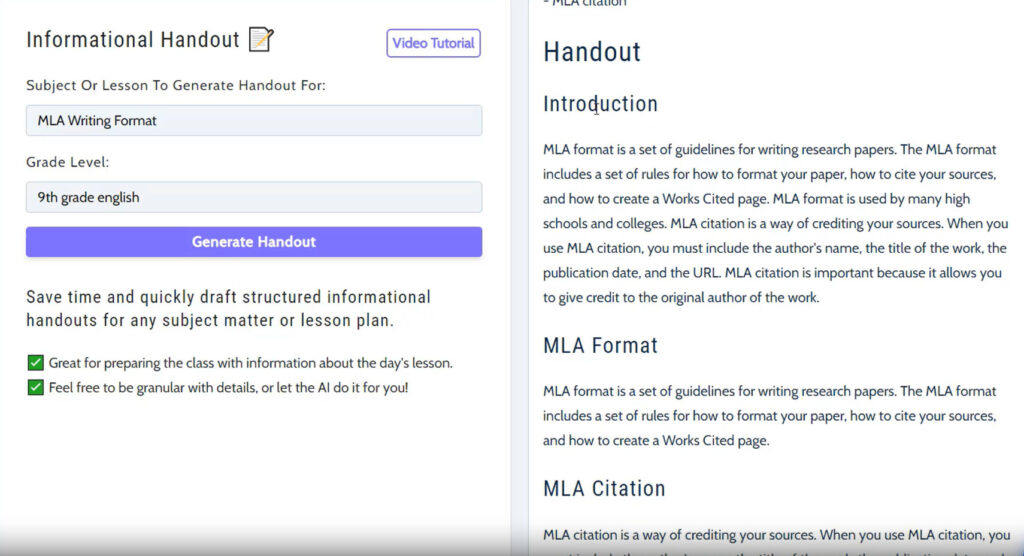Screen dimensions: 1024x556
Task: Click the Video Tutorial button
Action: point(433,43)
